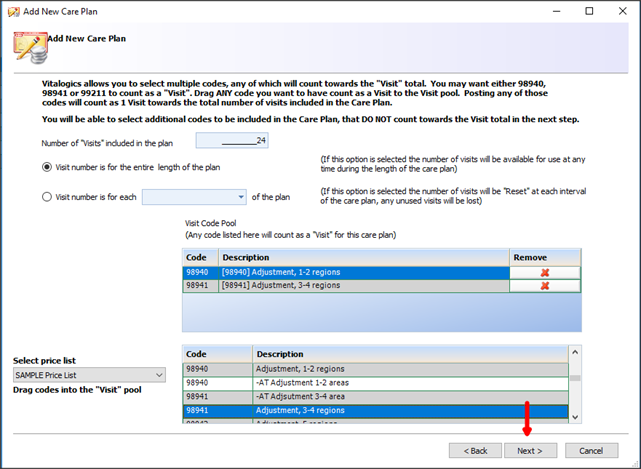Viewport: 641px width, 469px height.
Task: Click the Code column header in price list
Action: click(x=215, y=354)
